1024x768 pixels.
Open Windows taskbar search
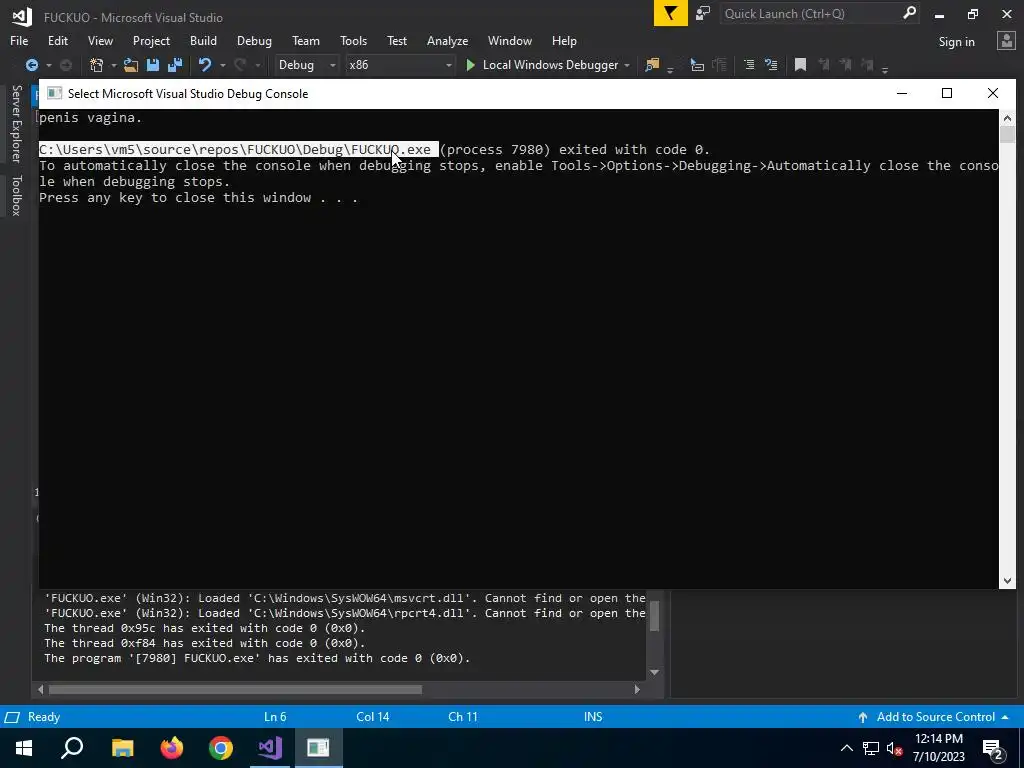[72, 748]
